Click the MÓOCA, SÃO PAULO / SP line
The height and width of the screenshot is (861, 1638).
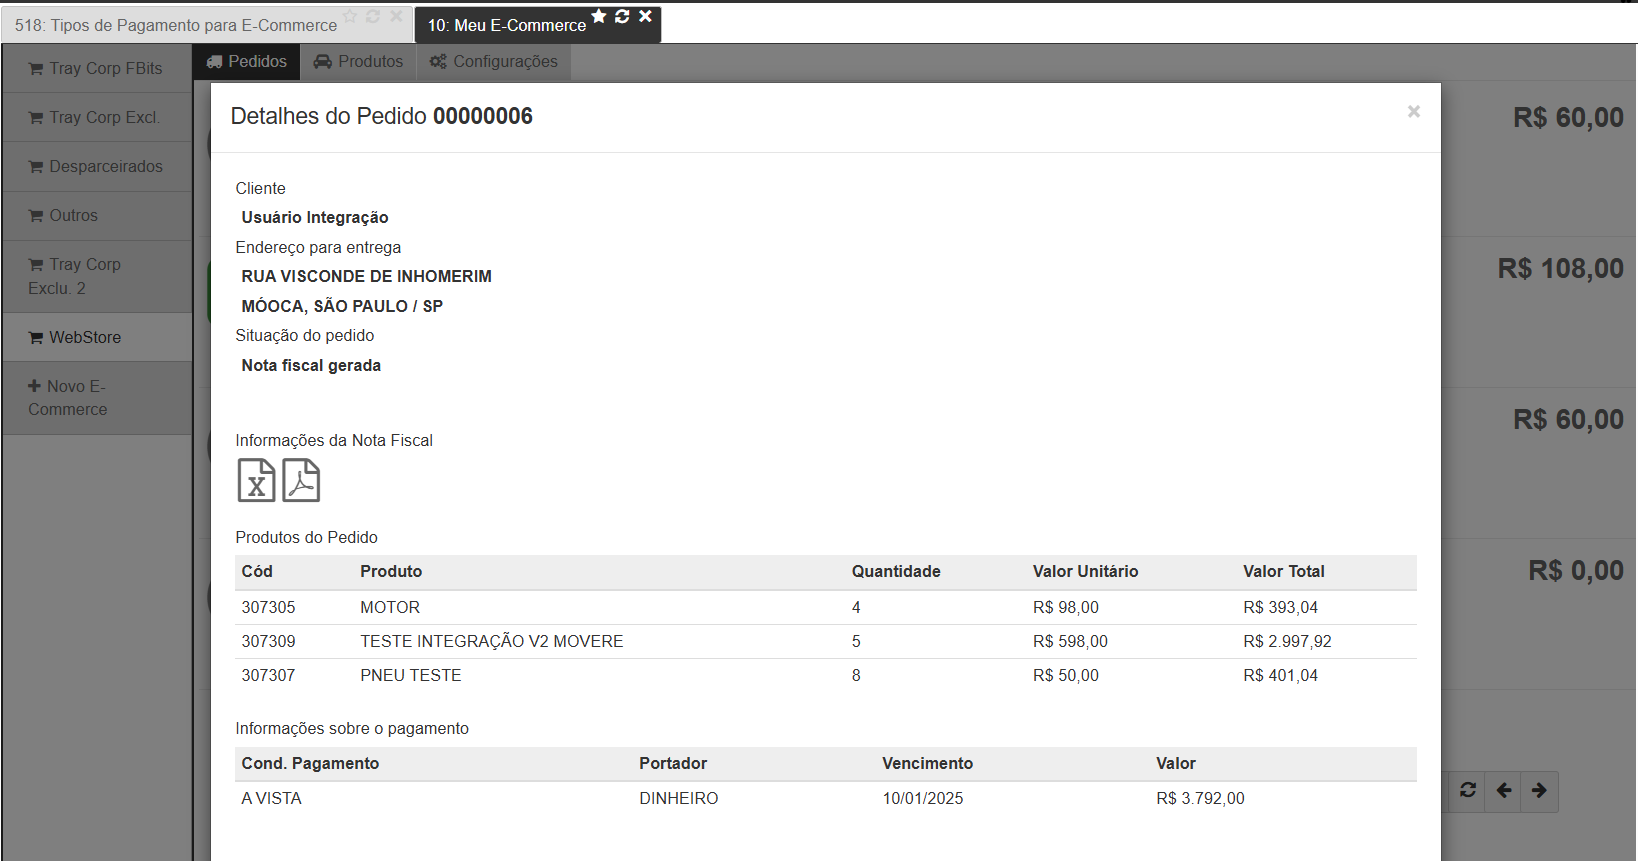342,306
